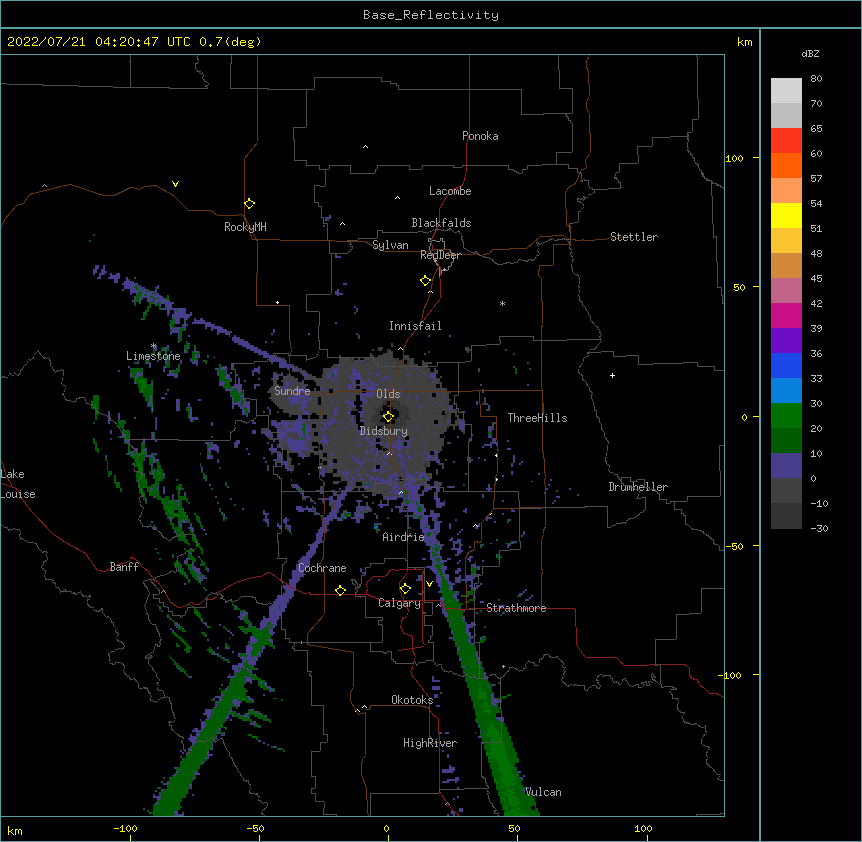Click the Blackfalds label

coord(441,223)
